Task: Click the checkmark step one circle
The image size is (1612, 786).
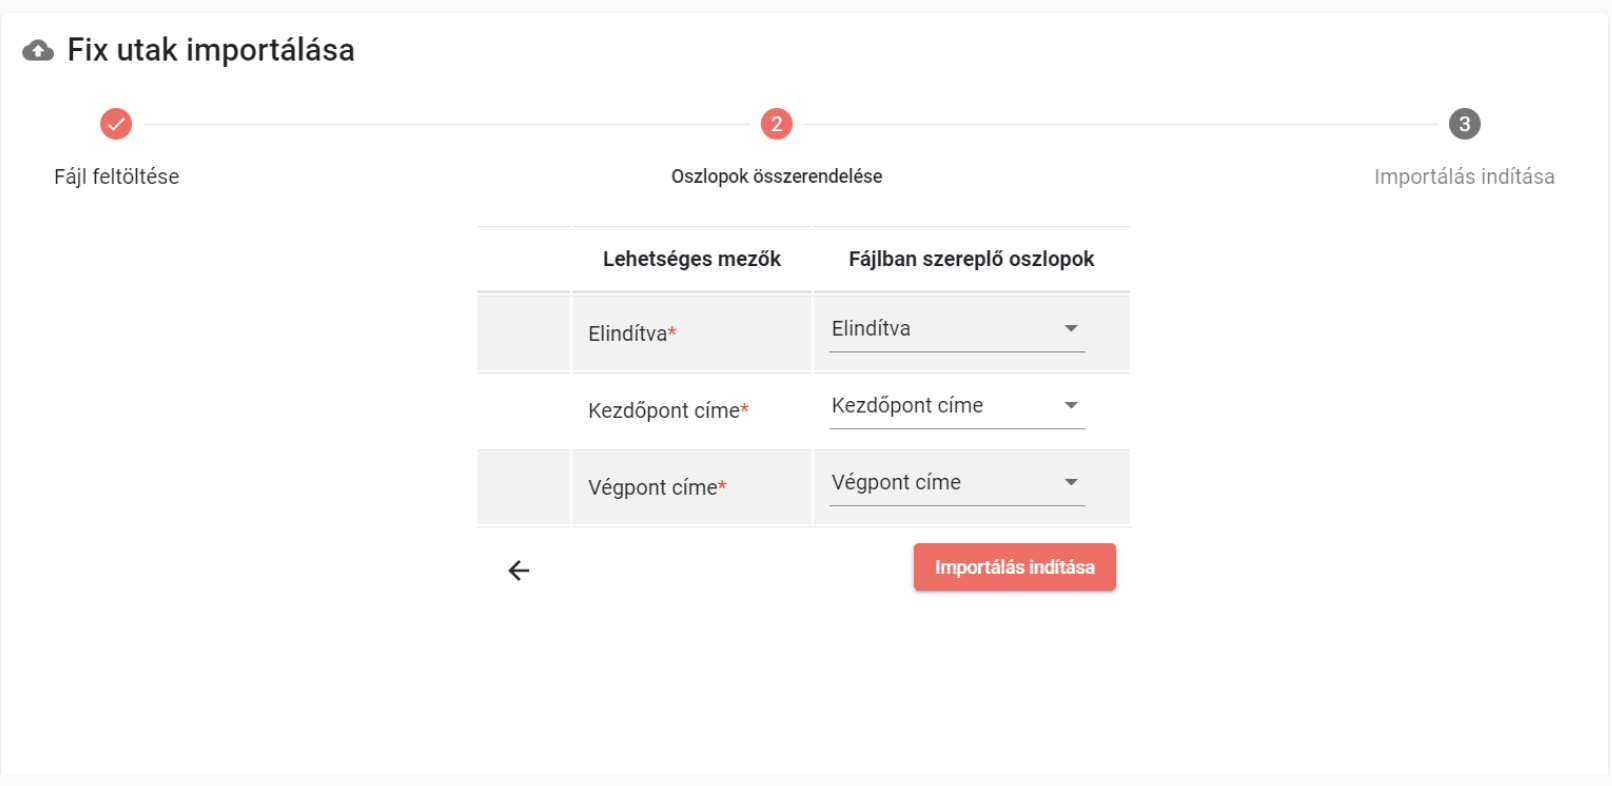Action: tap(116, 124)
